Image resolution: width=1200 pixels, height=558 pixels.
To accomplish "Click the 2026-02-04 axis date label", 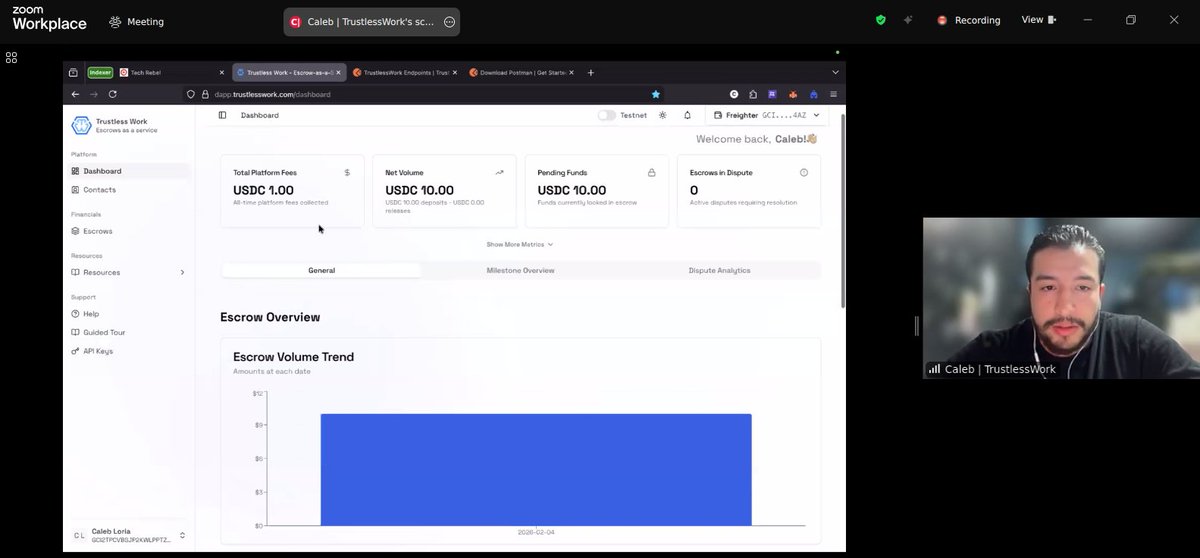I will coord(536,532).
